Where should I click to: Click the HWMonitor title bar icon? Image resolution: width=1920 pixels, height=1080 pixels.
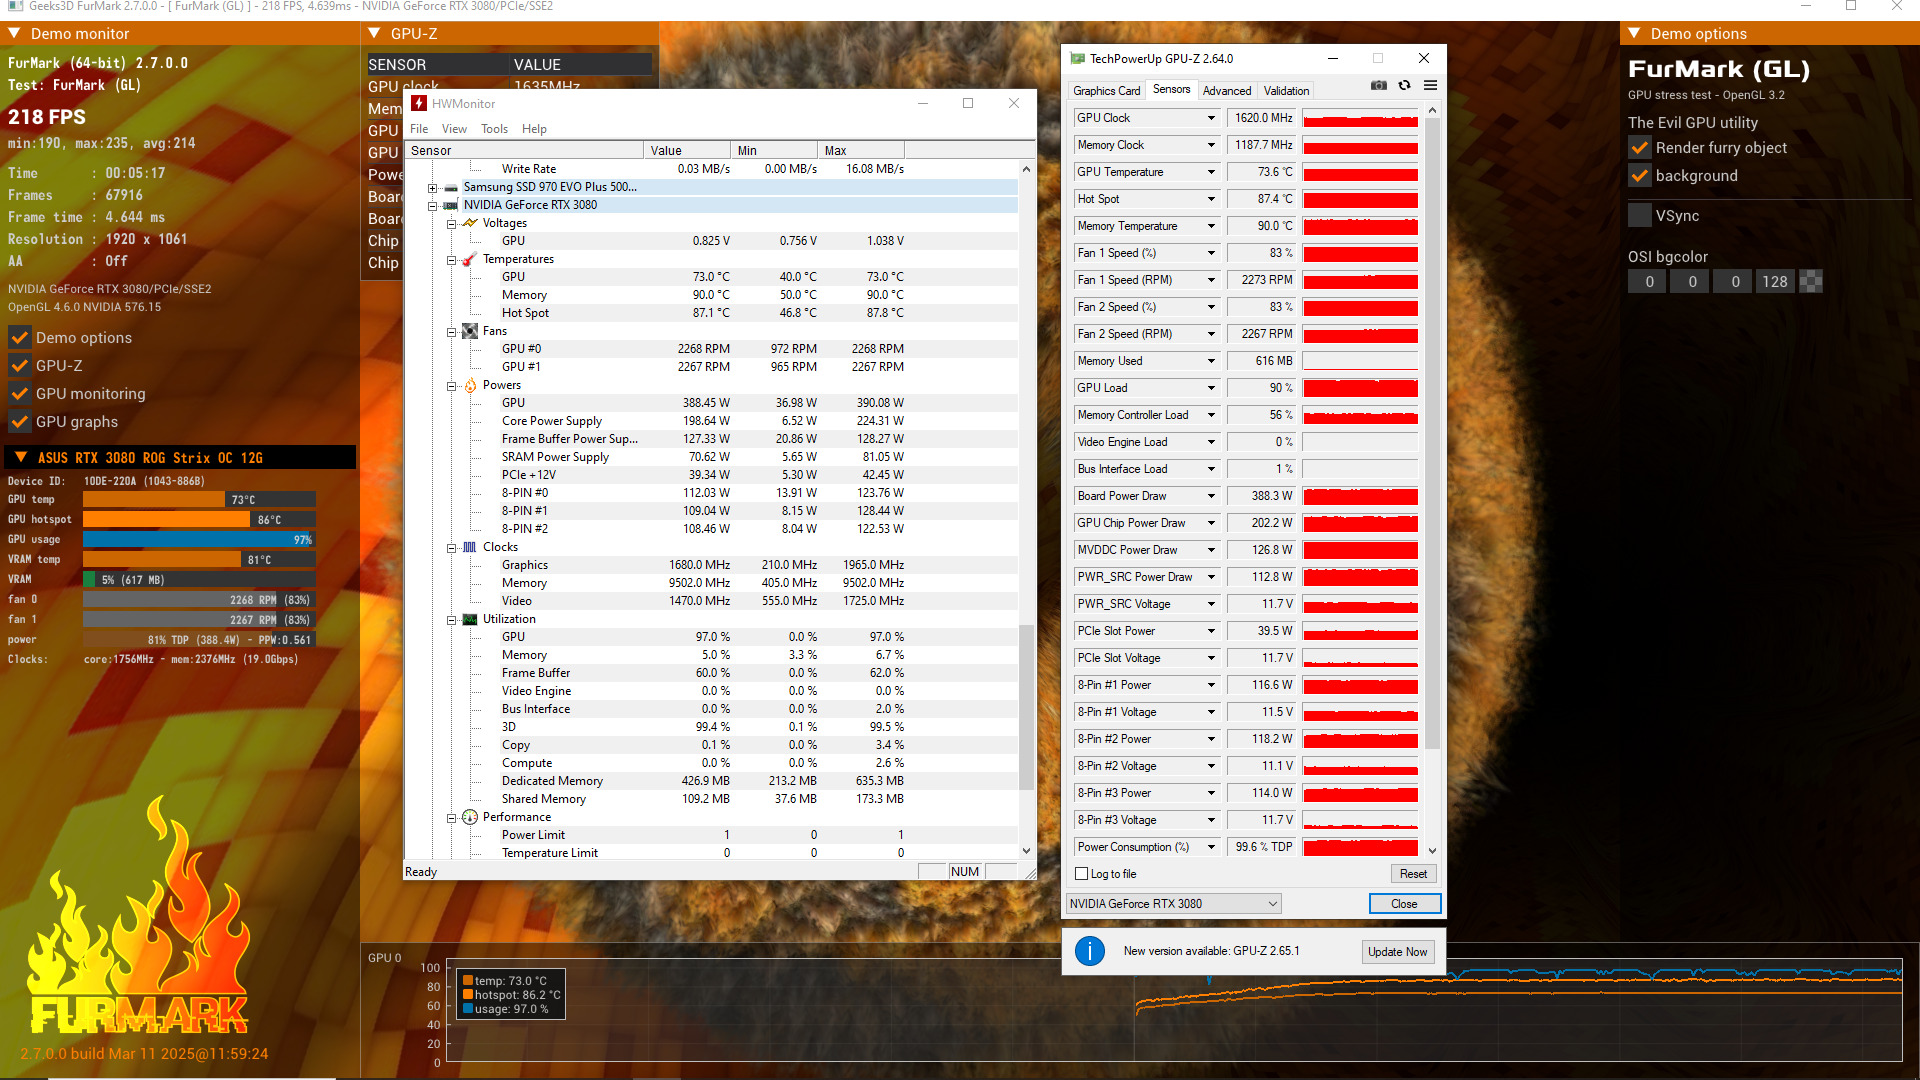click(x=420, y=103)
